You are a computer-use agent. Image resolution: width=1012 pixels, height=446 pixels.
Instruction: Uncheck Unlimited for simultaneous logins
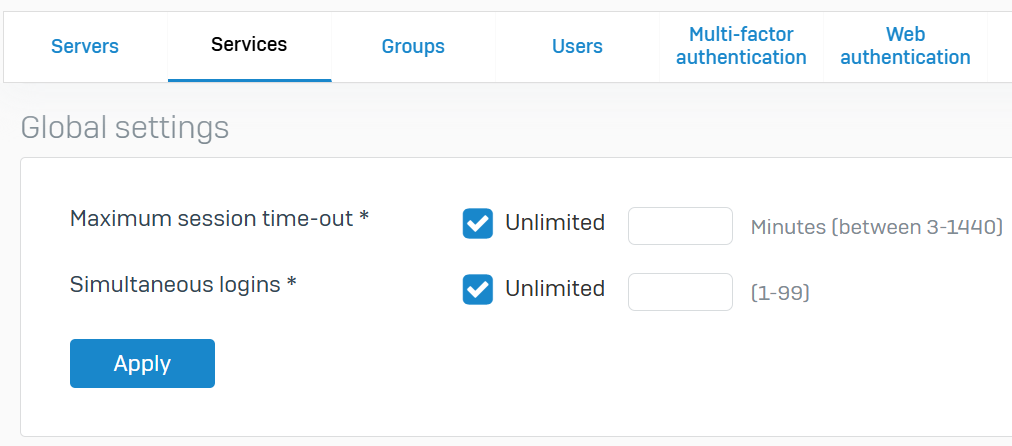coord(478,289)
